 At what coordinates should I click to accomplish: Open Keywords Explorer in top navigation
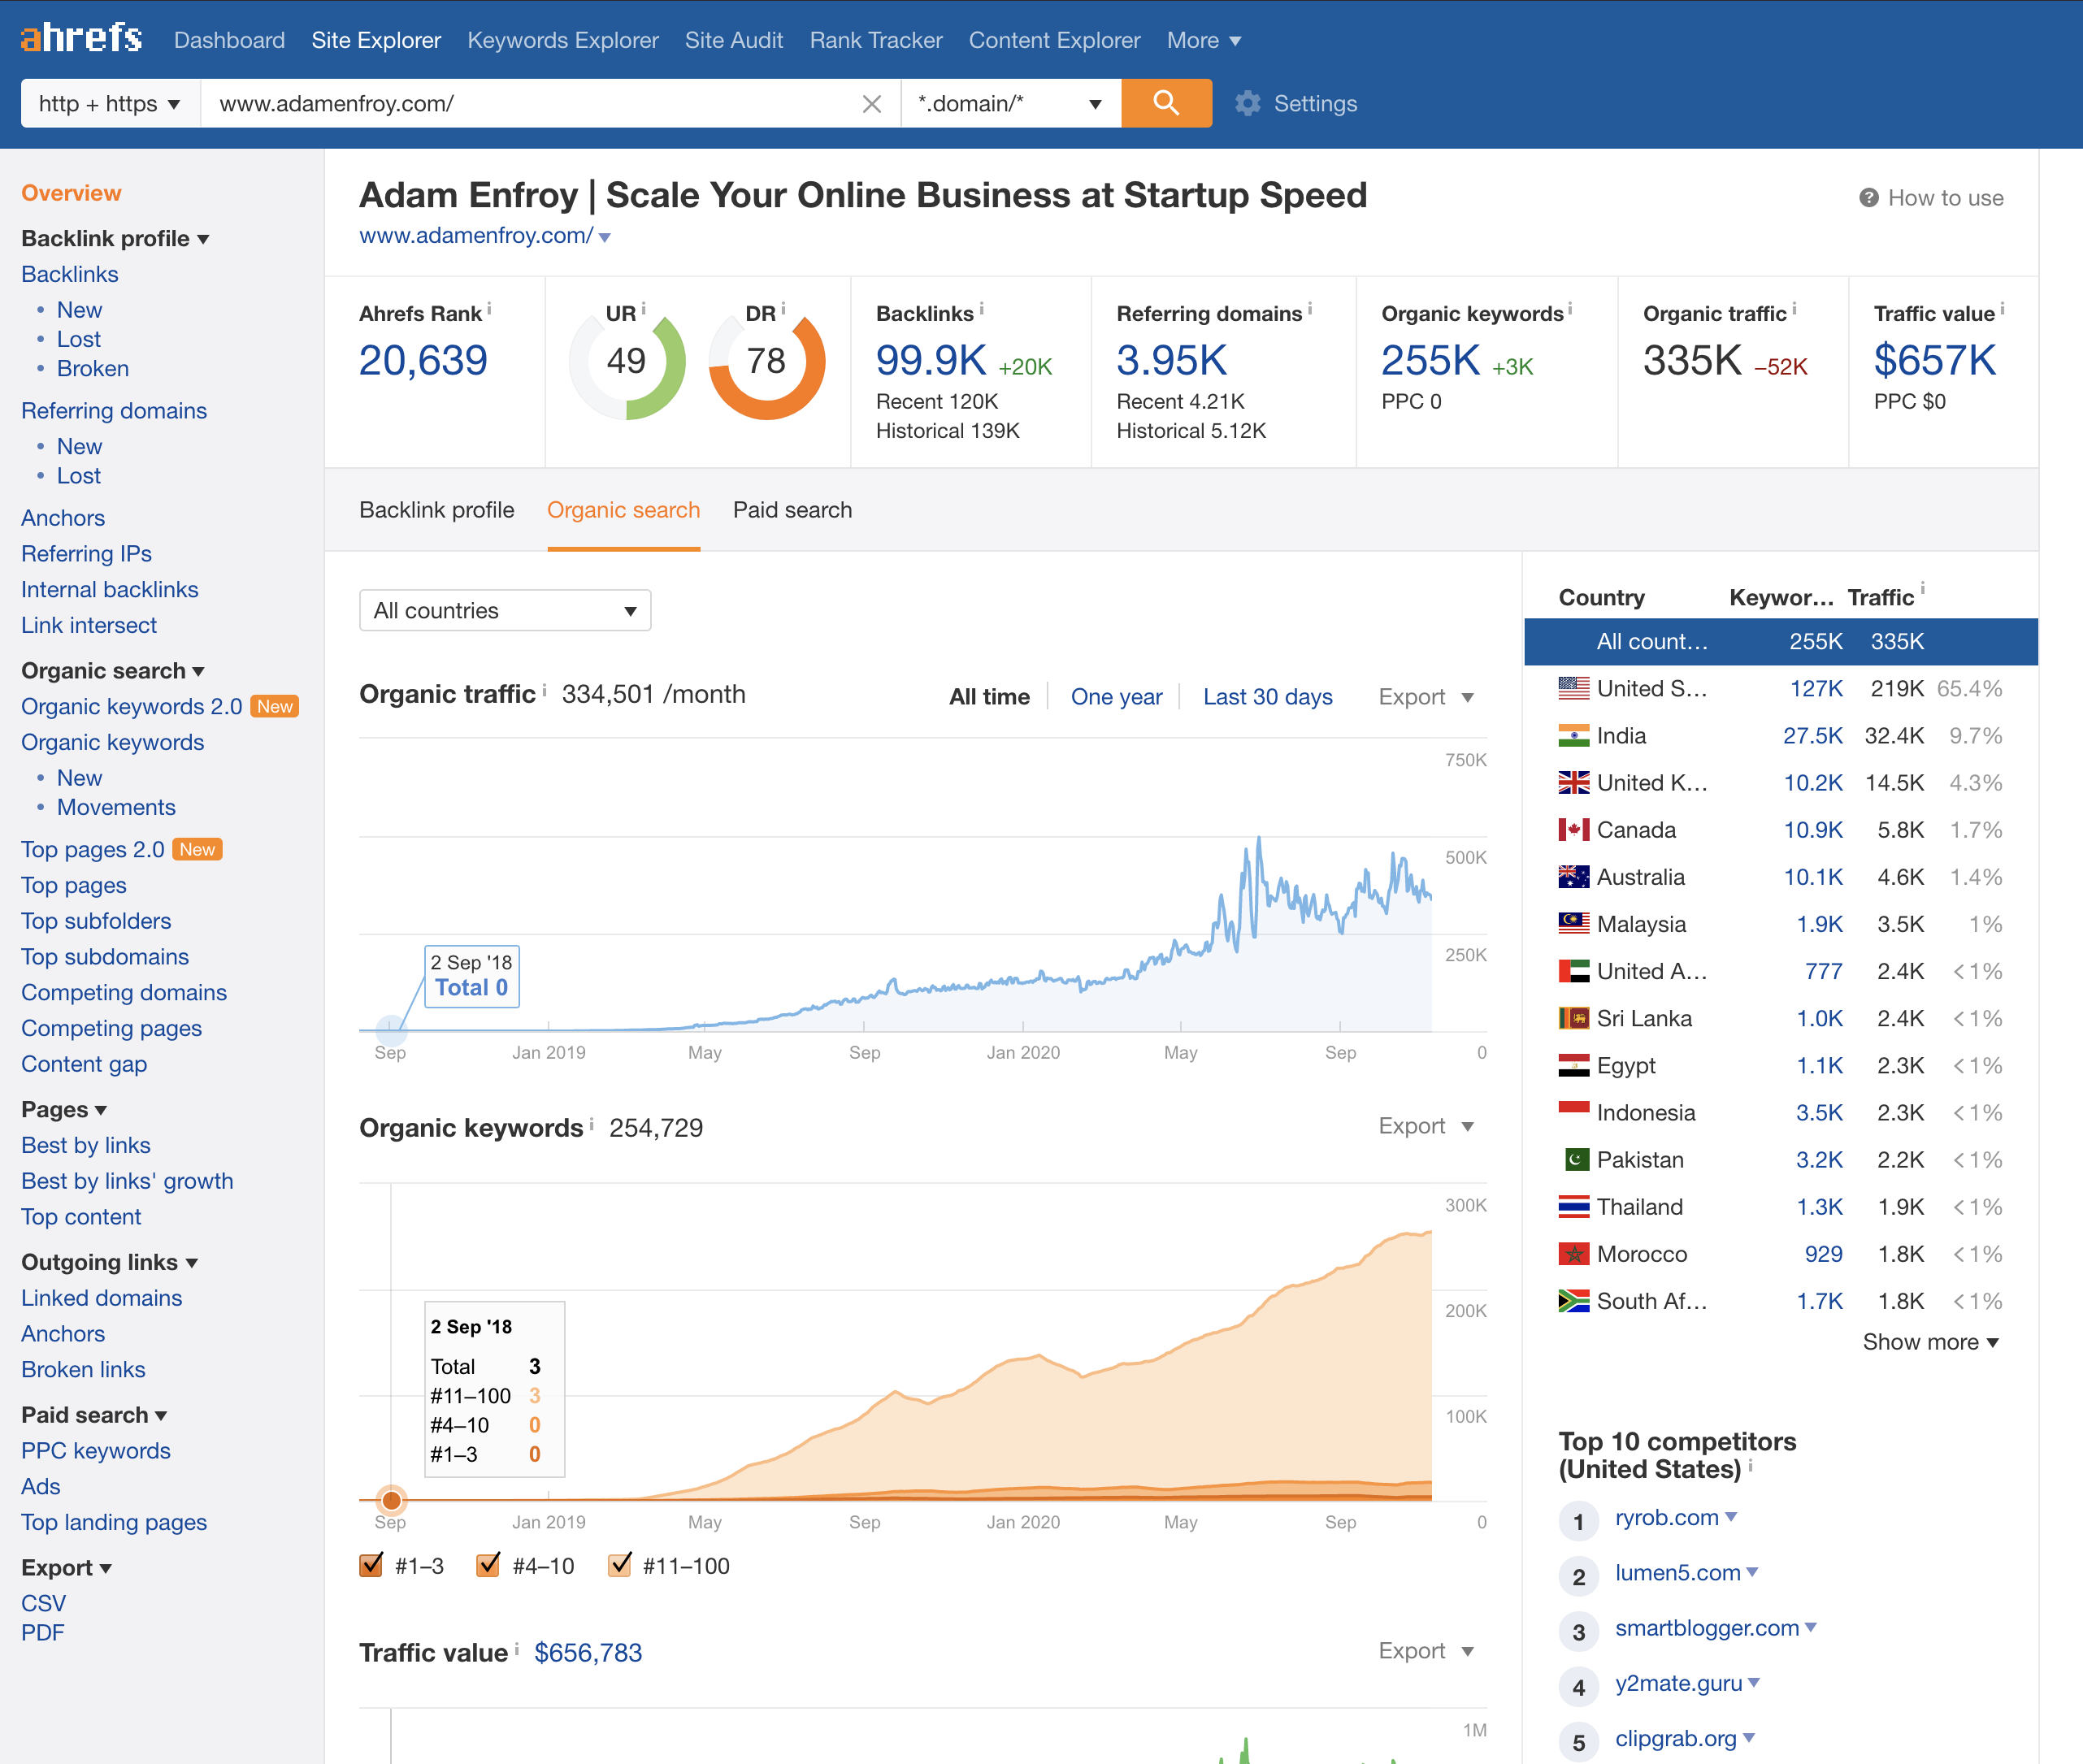(562, 40)
